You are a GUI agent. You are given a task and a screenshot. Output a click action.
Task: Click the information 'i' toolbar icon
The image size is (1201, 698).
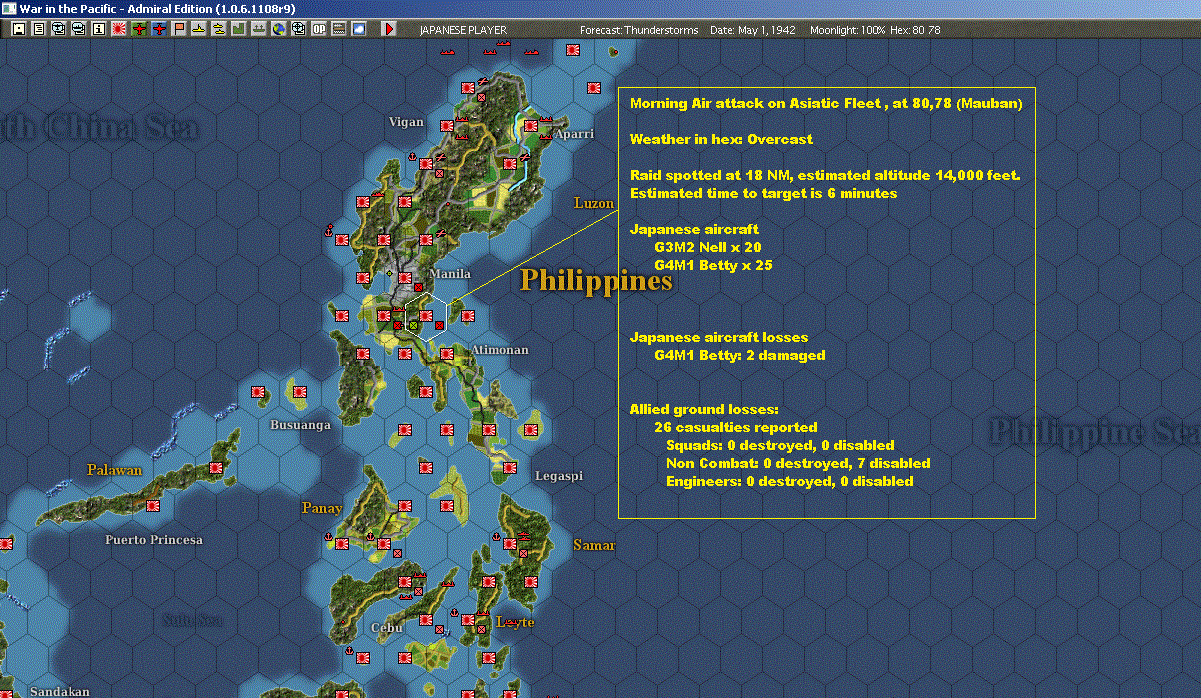(x=98, y=29)
